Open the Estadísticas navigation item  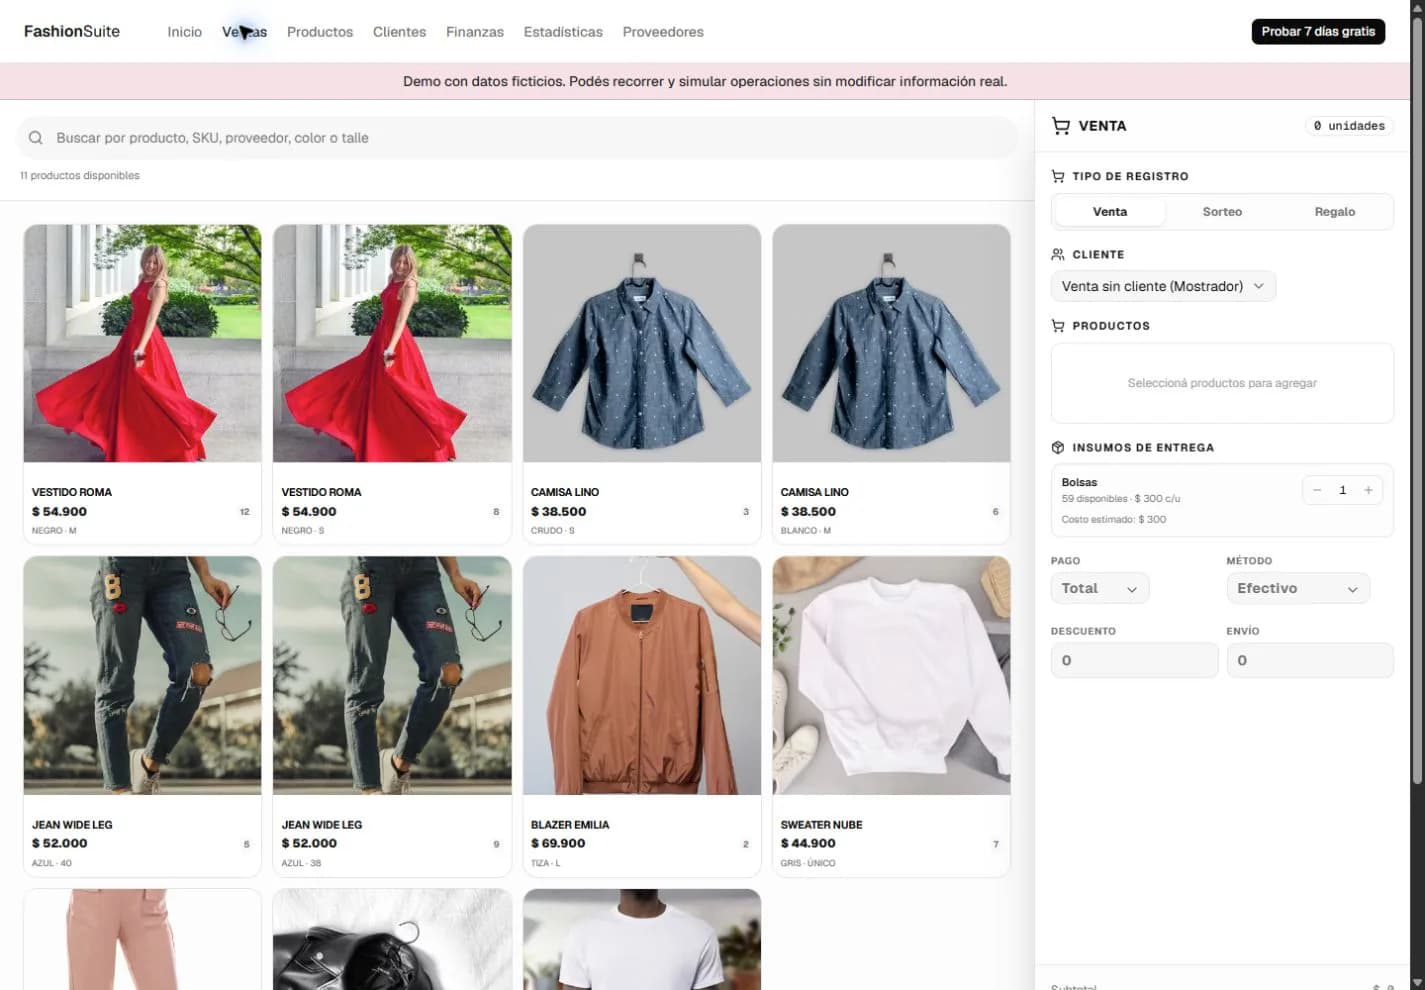tap(563, 32)
